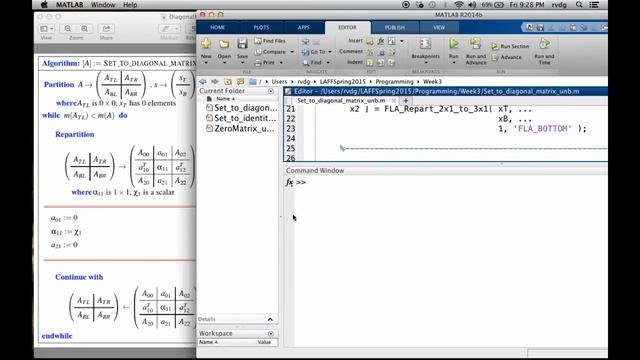640x360 pixels.
Task: Click the New file plus icon
Action: (206, 44)
